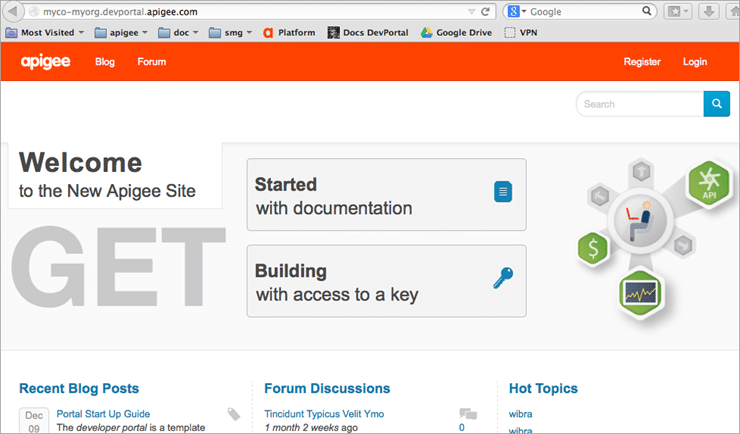740x434 pixels.
Task: Click the green API hexagon icon
Action: [709, 183]
